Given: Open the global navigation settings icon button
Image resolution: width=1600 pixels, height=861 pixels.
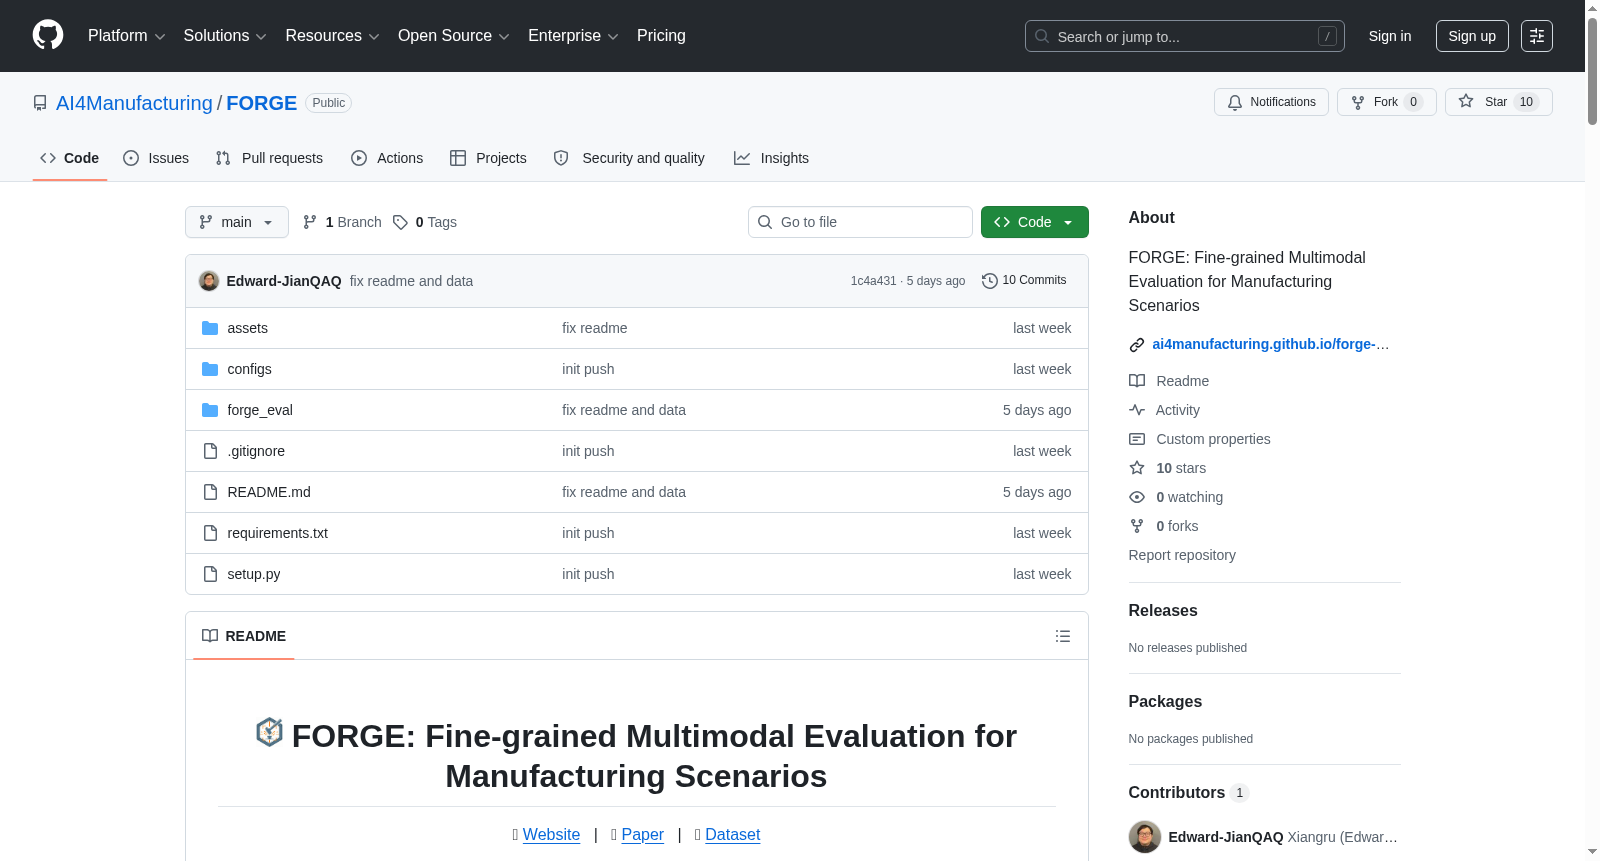Looking at the screenshot, I should [x=1537, y=36].
